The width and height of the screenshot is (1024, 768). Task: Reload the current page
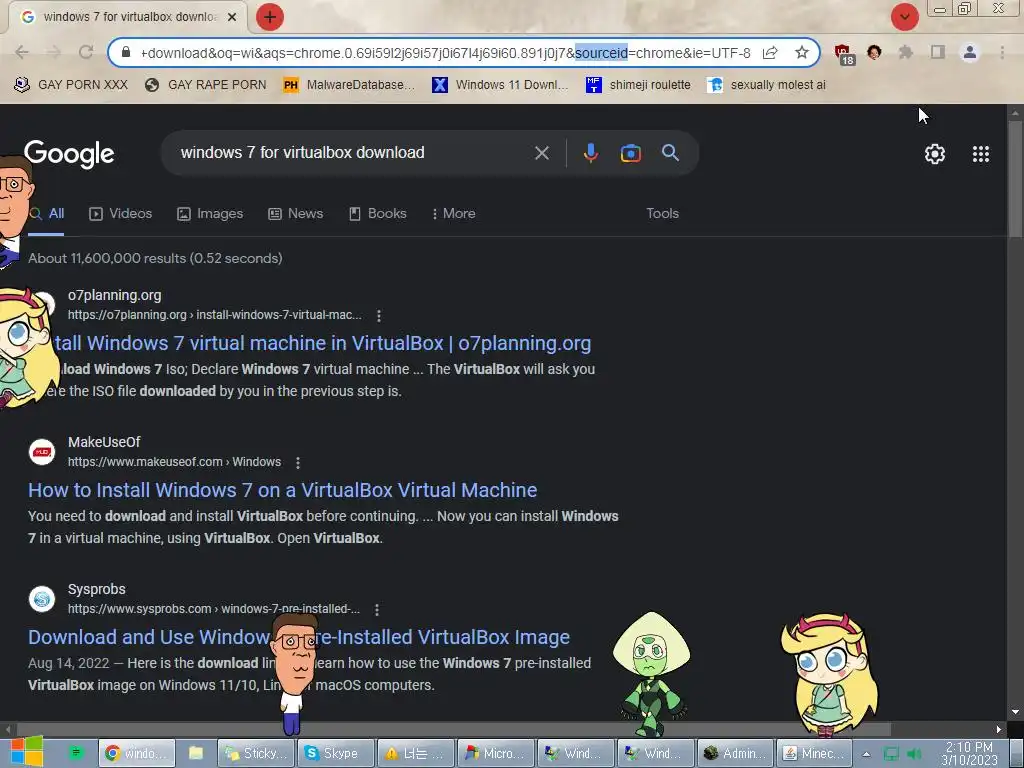coord(86,52)
